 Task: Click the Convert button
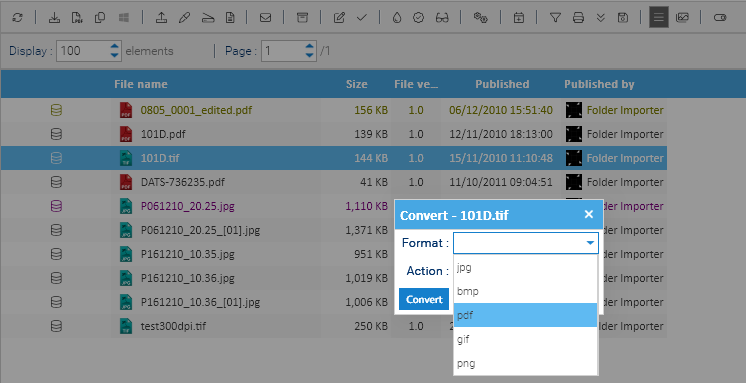coord(424,299)
